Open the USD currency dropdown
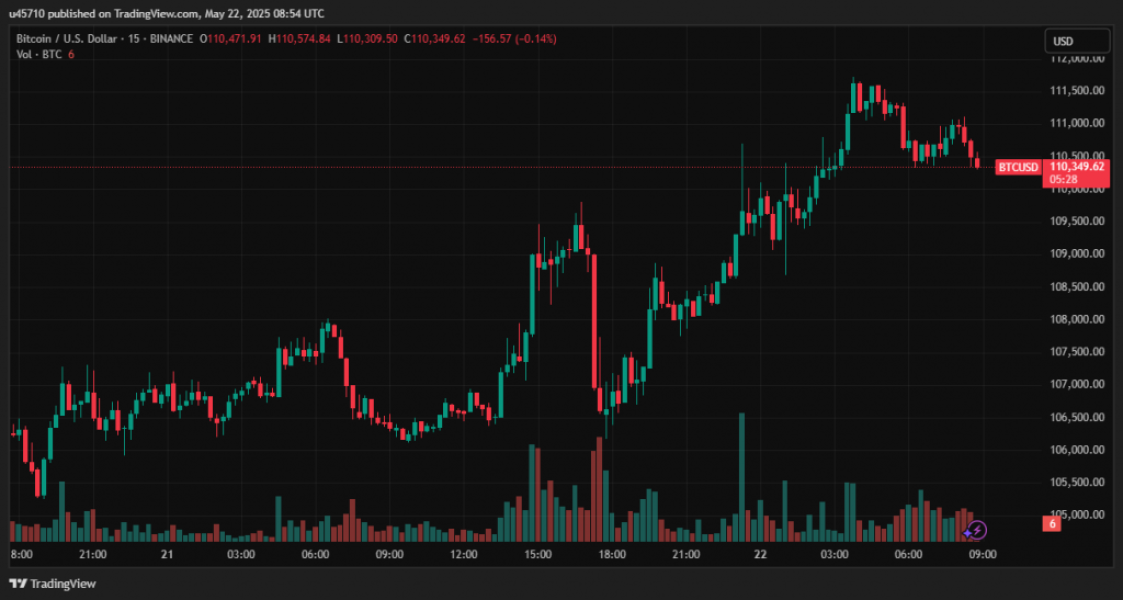Image resolution: width=1123 pixels, height=600 pixels. [1076, 41]
